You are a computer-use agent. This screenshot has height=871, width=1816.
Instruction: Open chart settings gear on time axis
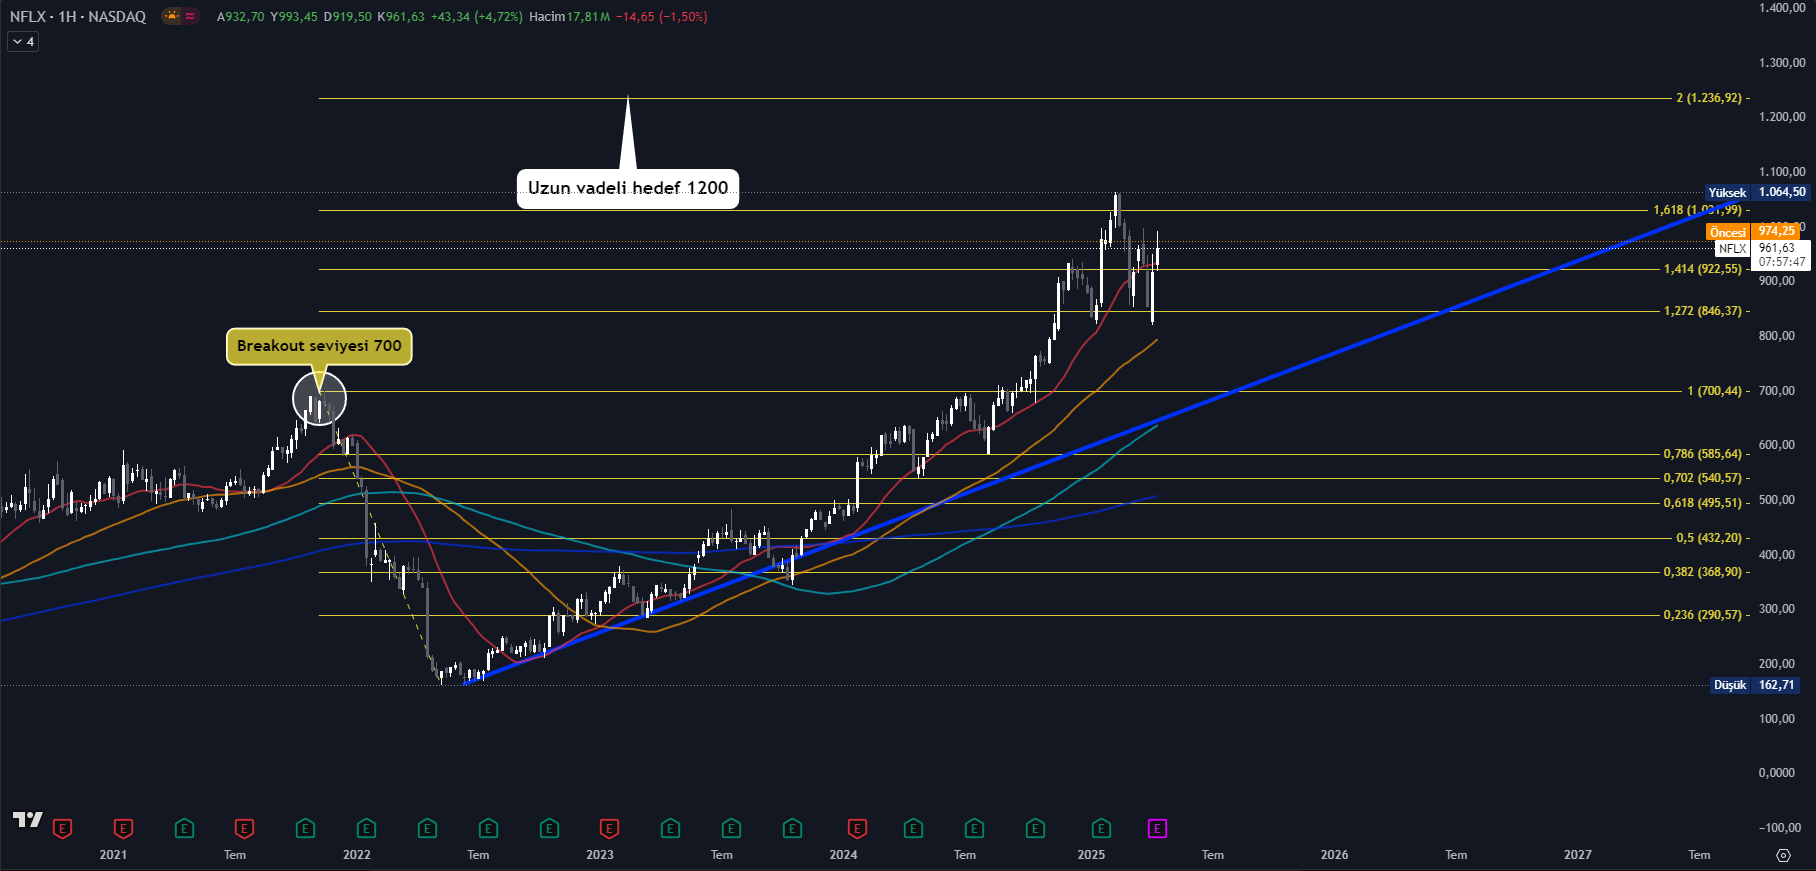pyautogui.click(x=1783, y=855)
